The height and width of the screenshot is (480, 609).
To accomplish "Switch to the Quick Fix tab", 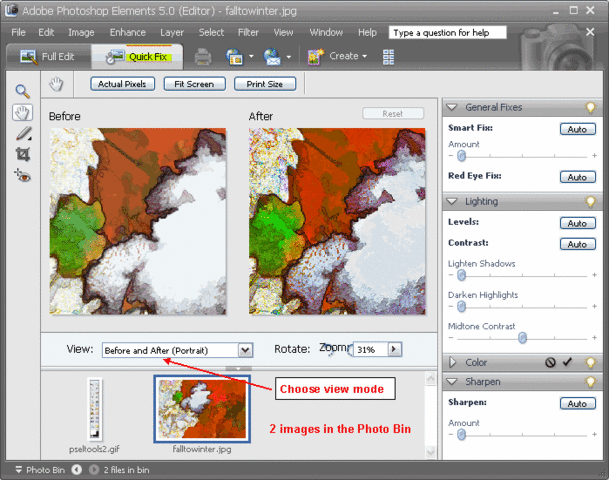I will [x=137, y=57].
